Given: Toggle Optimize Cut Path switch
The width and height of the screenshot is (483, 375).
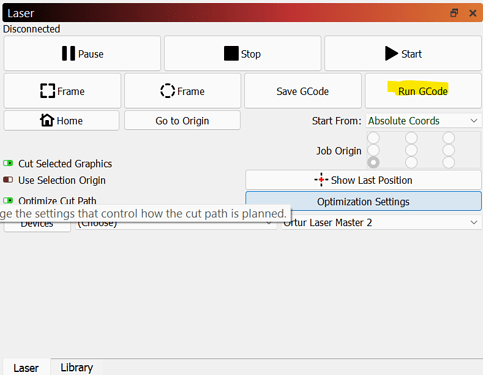Looking at the screenshot, I should tap(8, 200).
